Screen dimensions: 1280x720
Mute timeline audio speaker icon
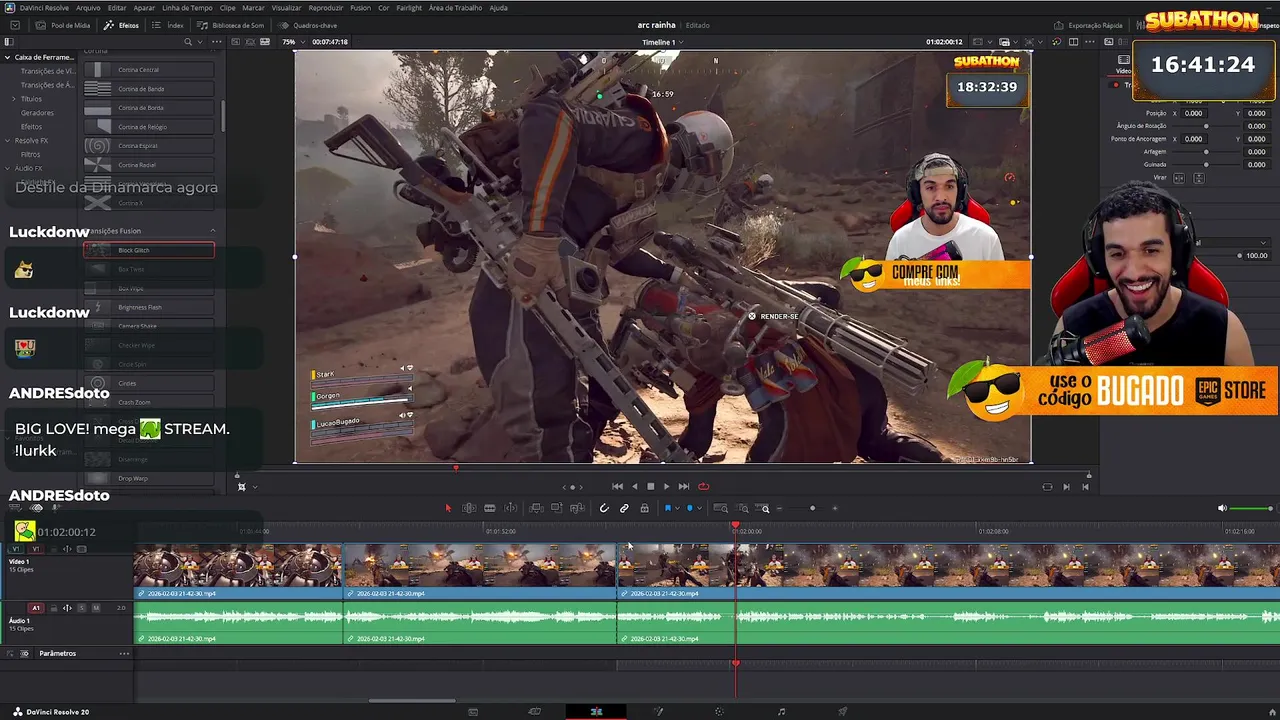[x=1222, y=508]
